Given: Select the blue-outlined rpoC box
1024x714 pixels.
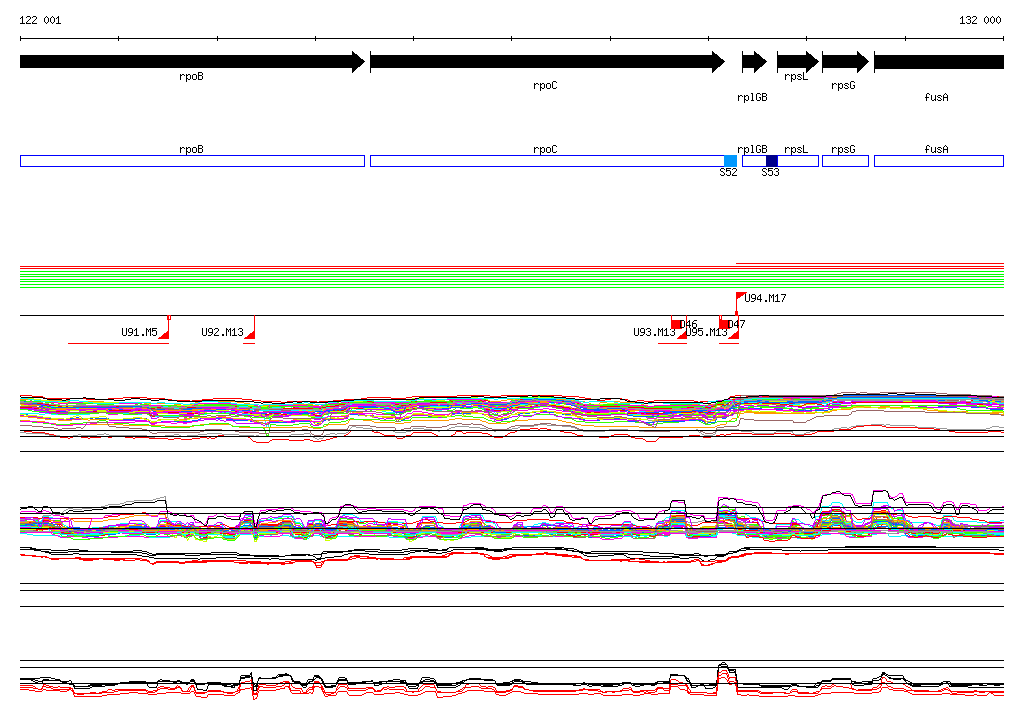Looking at the screenshot, I should point(547,161).
